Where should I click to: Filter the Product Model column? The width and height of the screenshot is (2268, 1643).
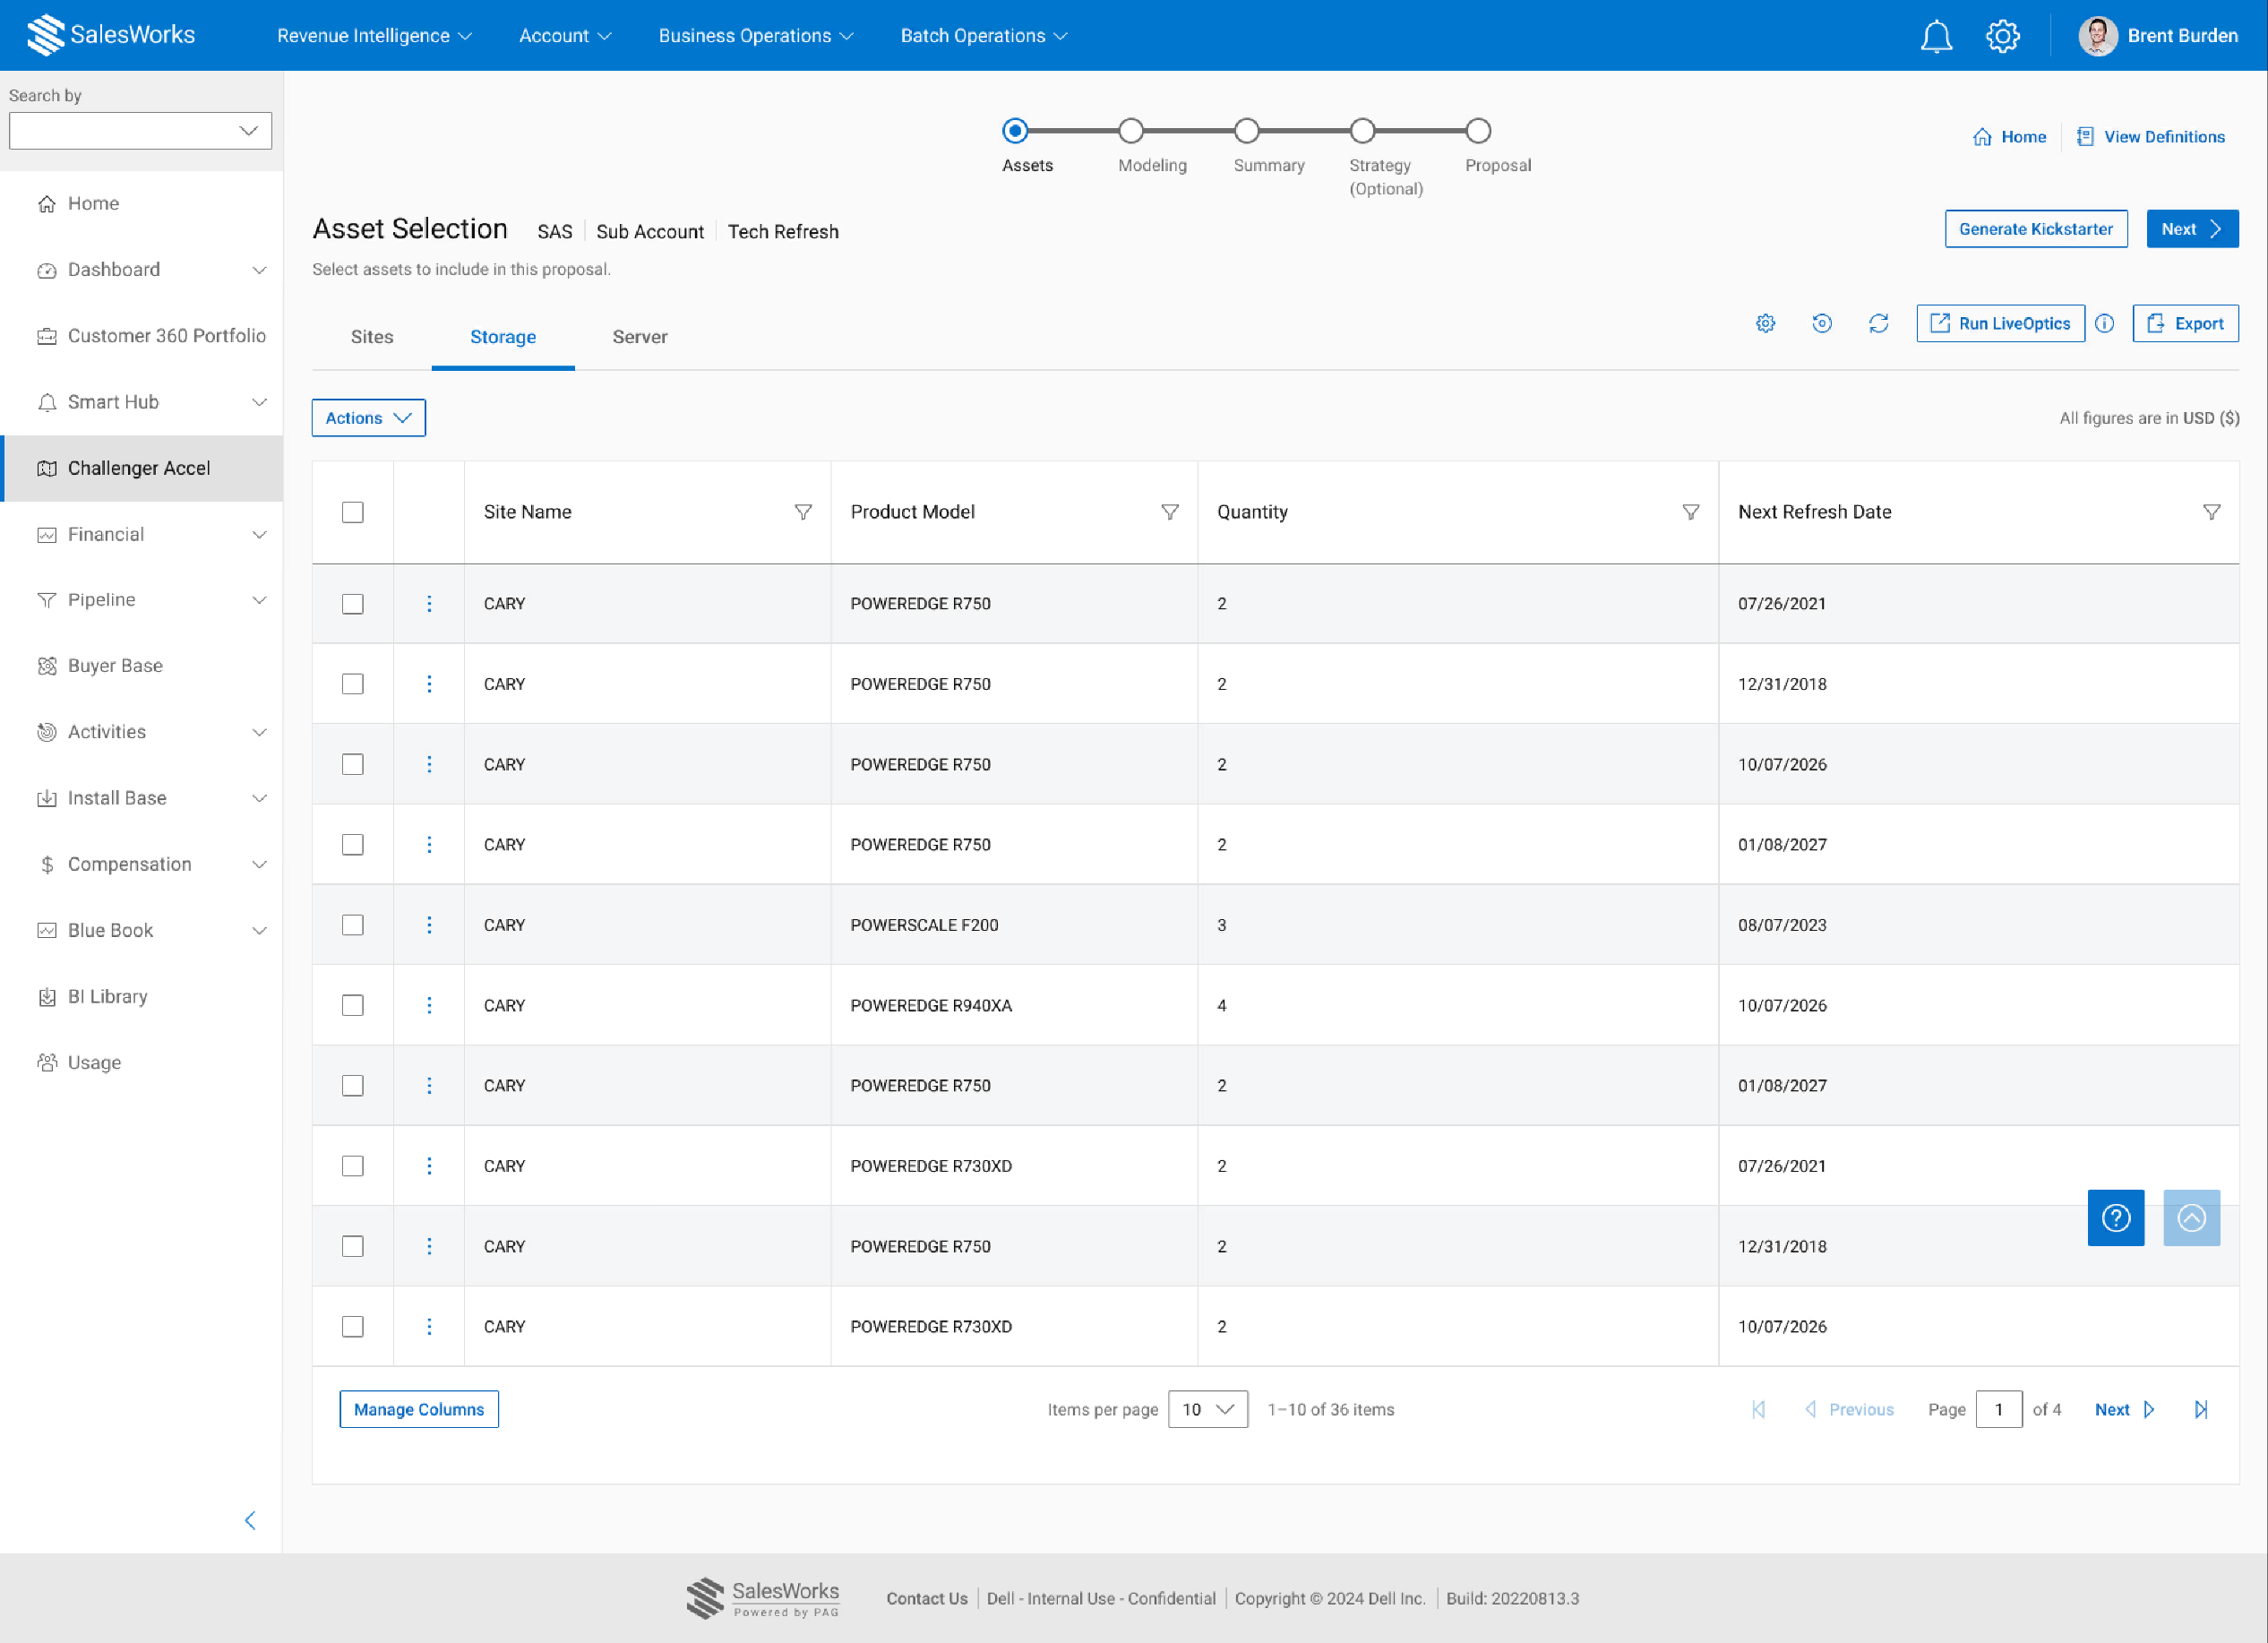[1169, 512]
